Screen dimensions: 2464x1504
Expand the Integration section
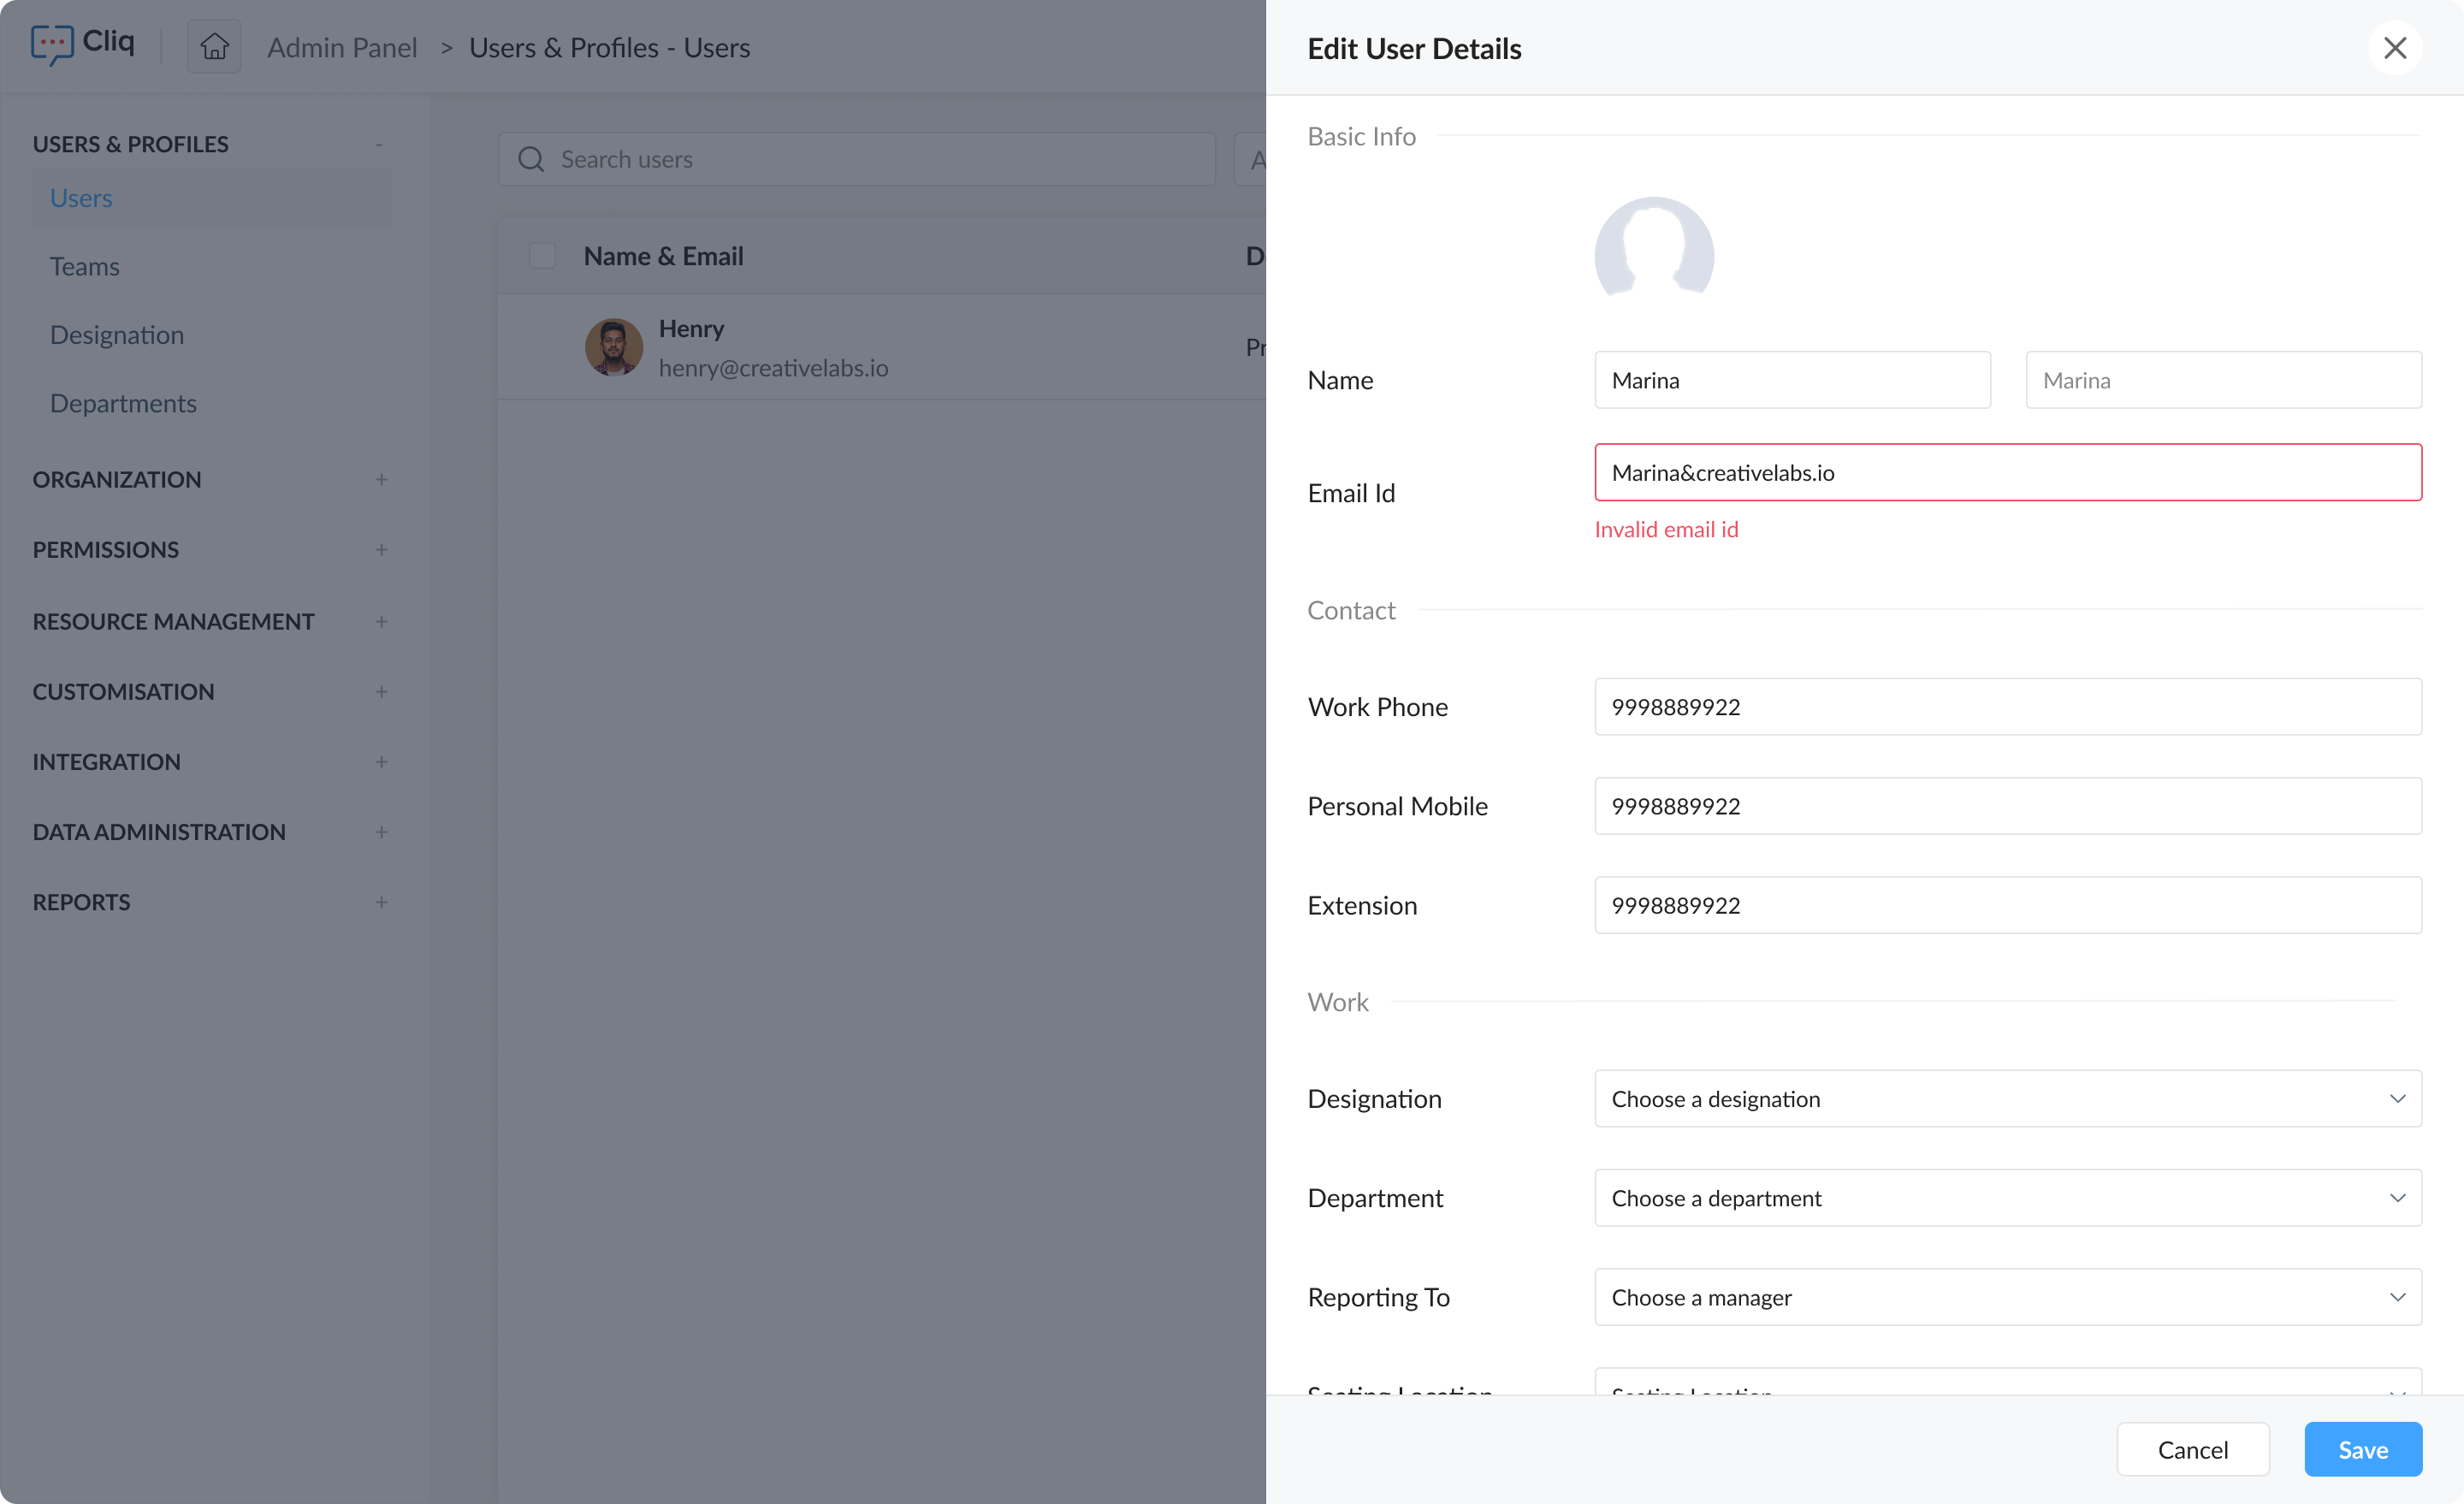pyautogui.click(x=381, y=762)
